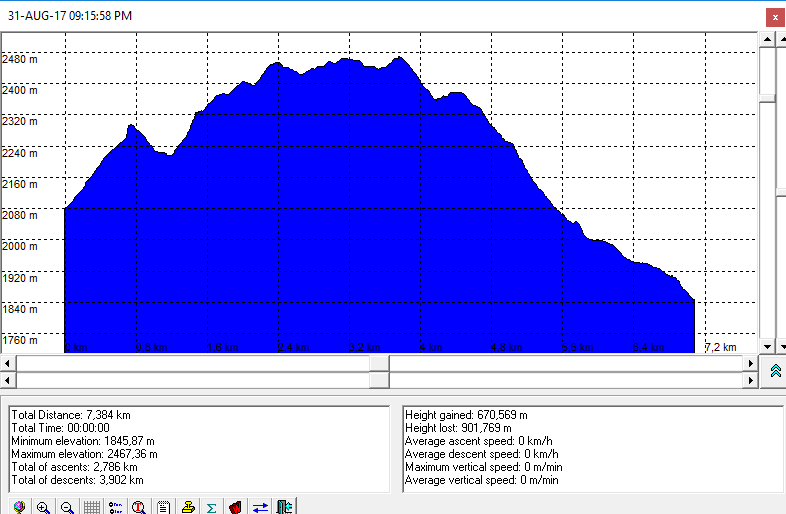The height and width of the screenshot is (514, 786).
Task: Show totals with the Sigma icon
Action: 211,507
